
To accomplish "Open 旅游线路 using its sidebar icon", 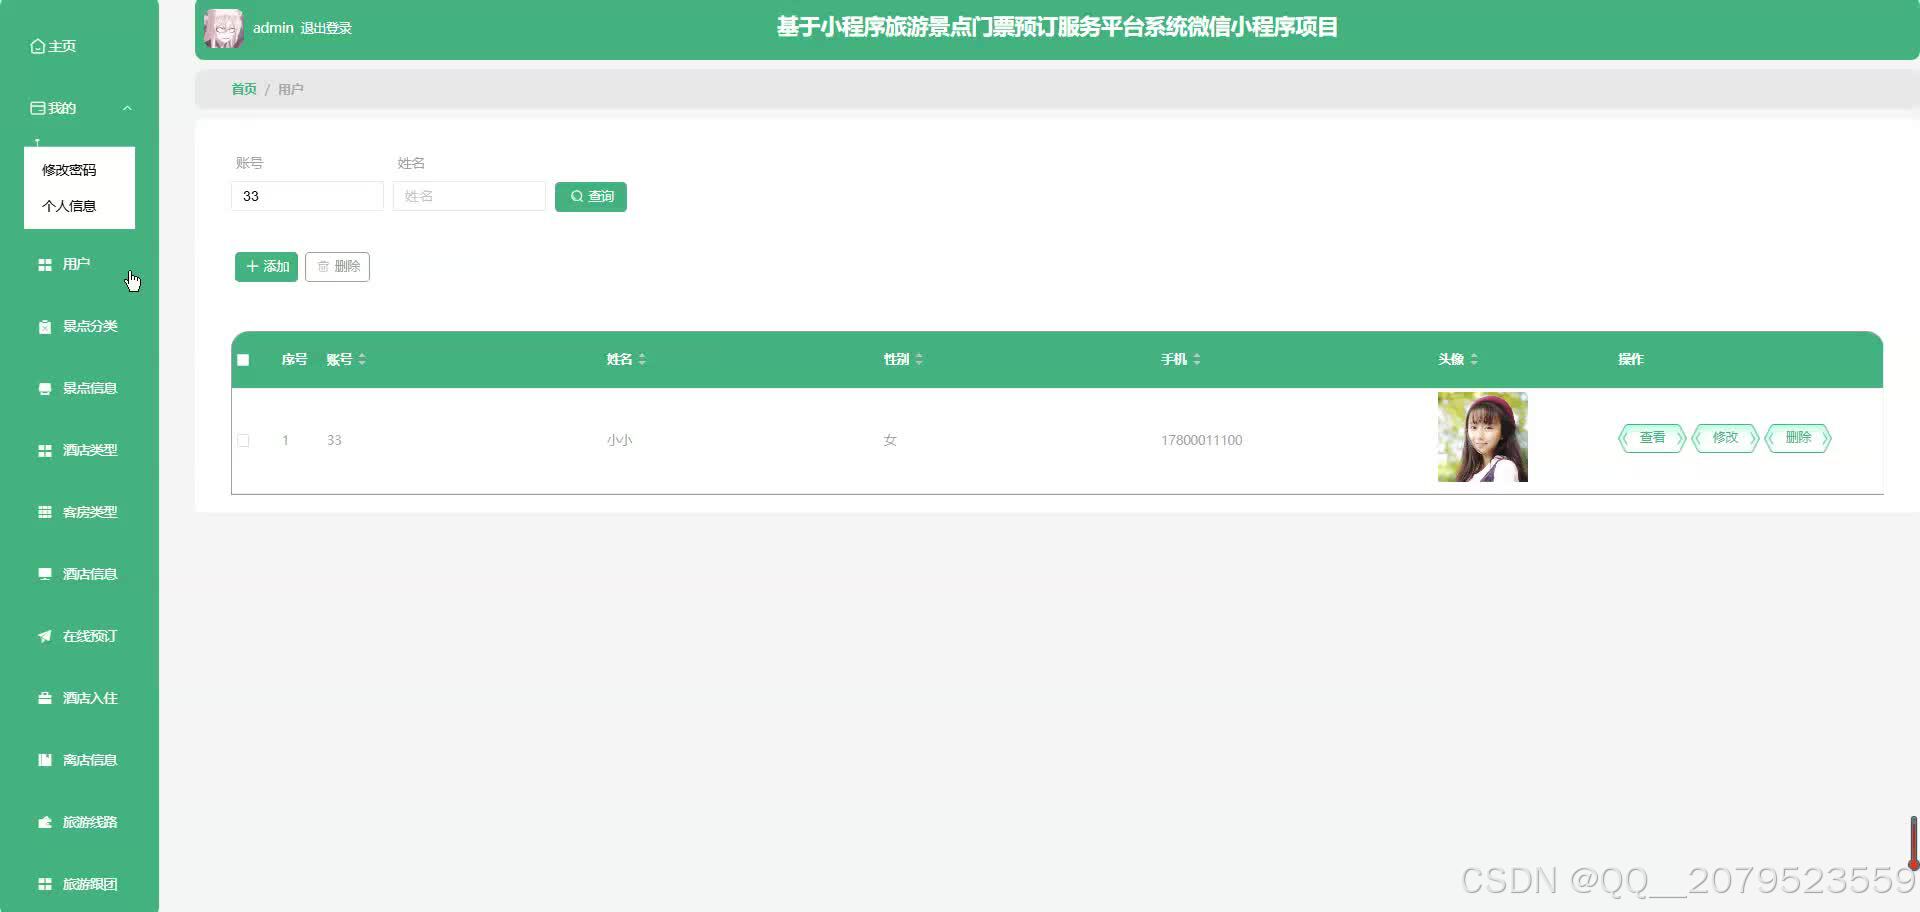I will tap(43, 821).
